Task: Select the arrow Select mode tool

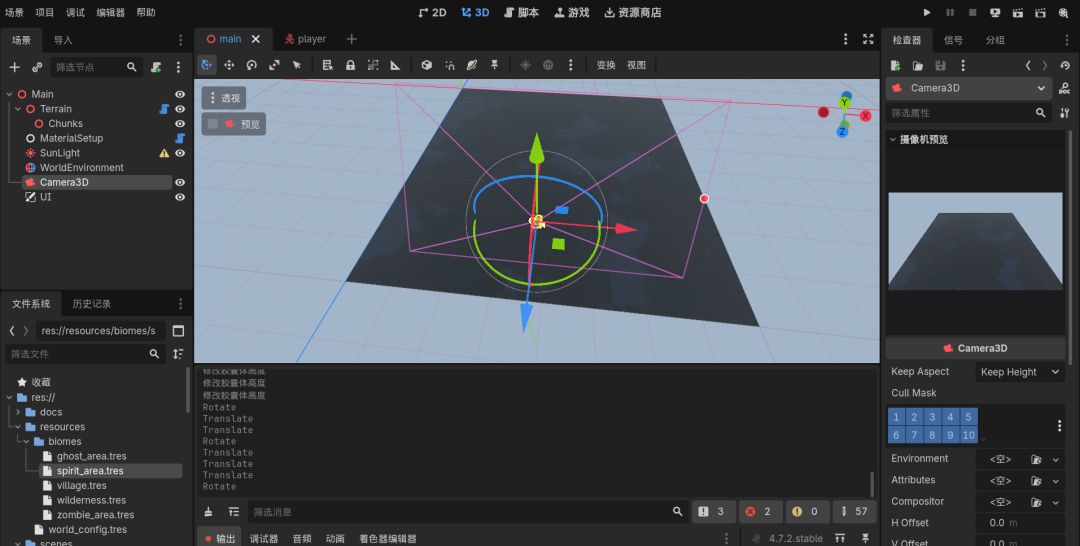Action: click(x=297, y=65)
